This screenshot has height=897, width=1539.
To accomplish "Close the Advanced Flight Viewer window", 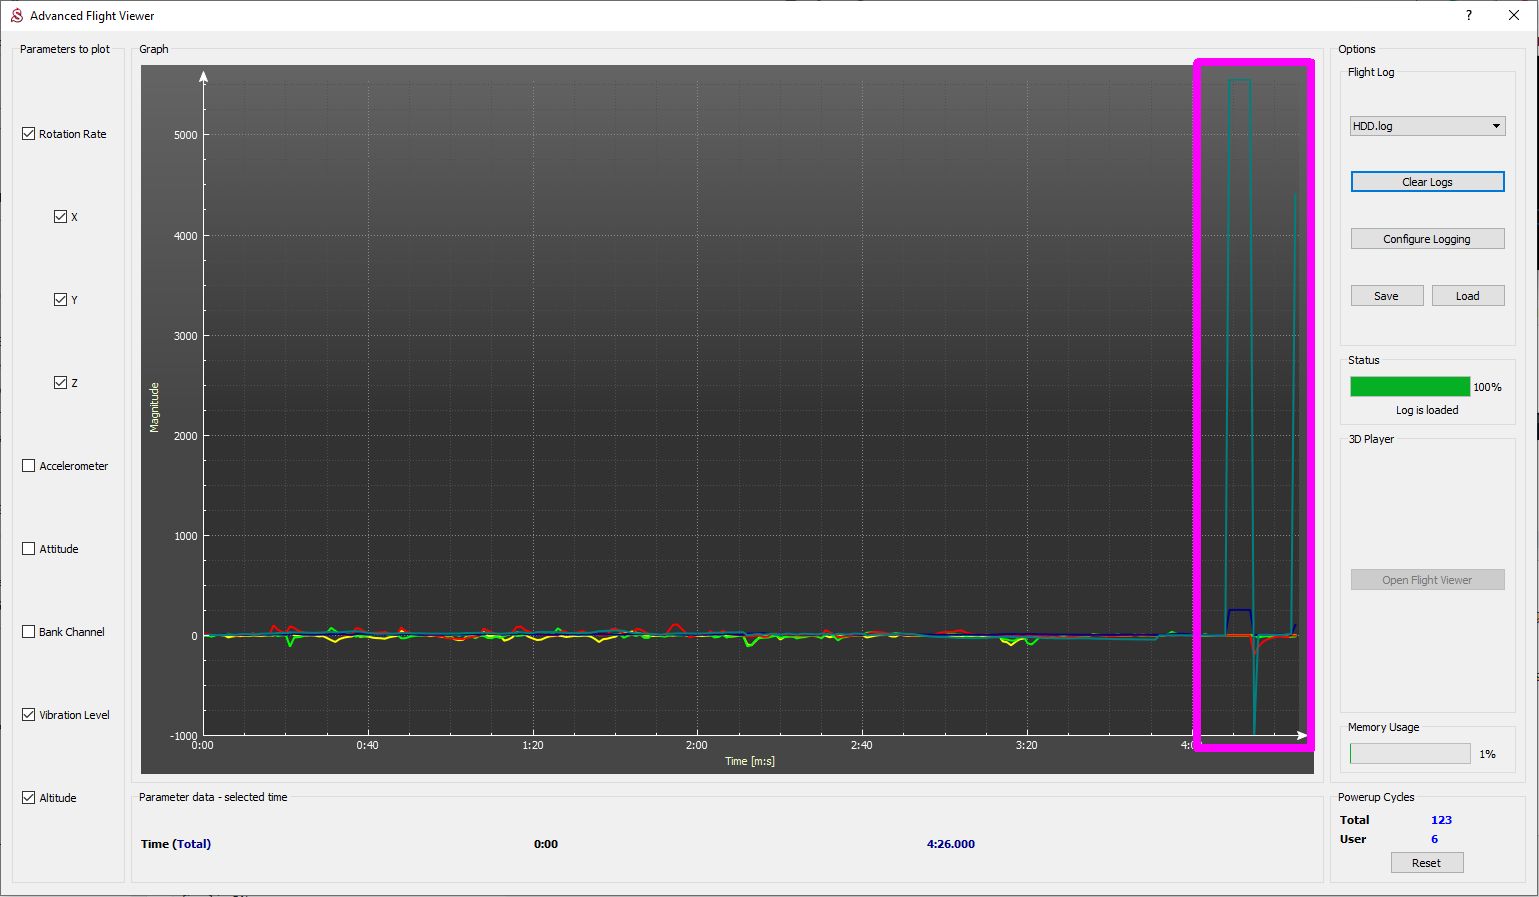I will click(1513, 15).
